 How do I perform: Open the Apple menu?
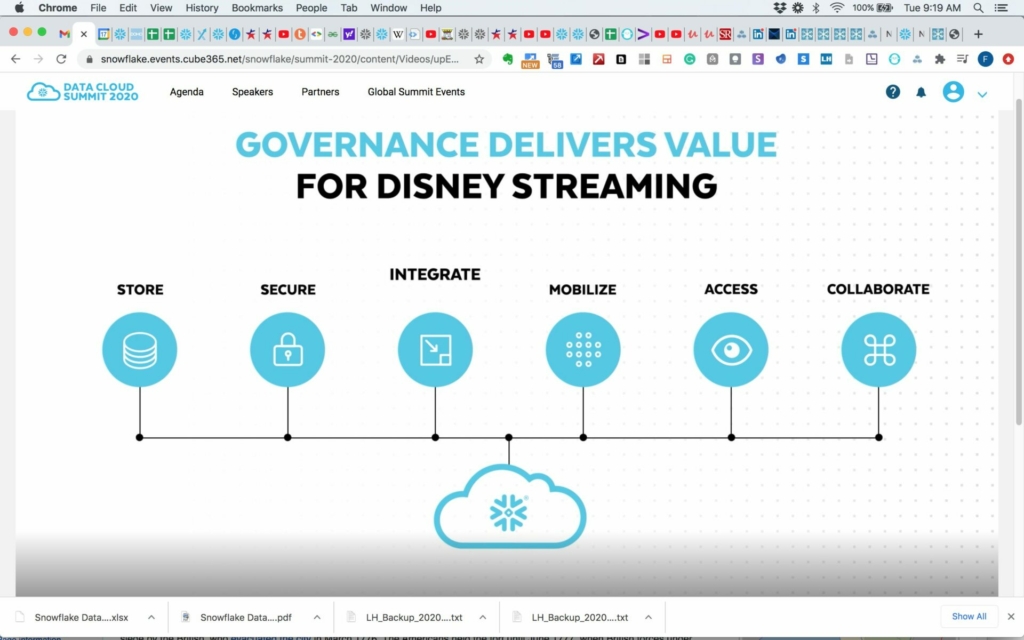click(19, 8)
